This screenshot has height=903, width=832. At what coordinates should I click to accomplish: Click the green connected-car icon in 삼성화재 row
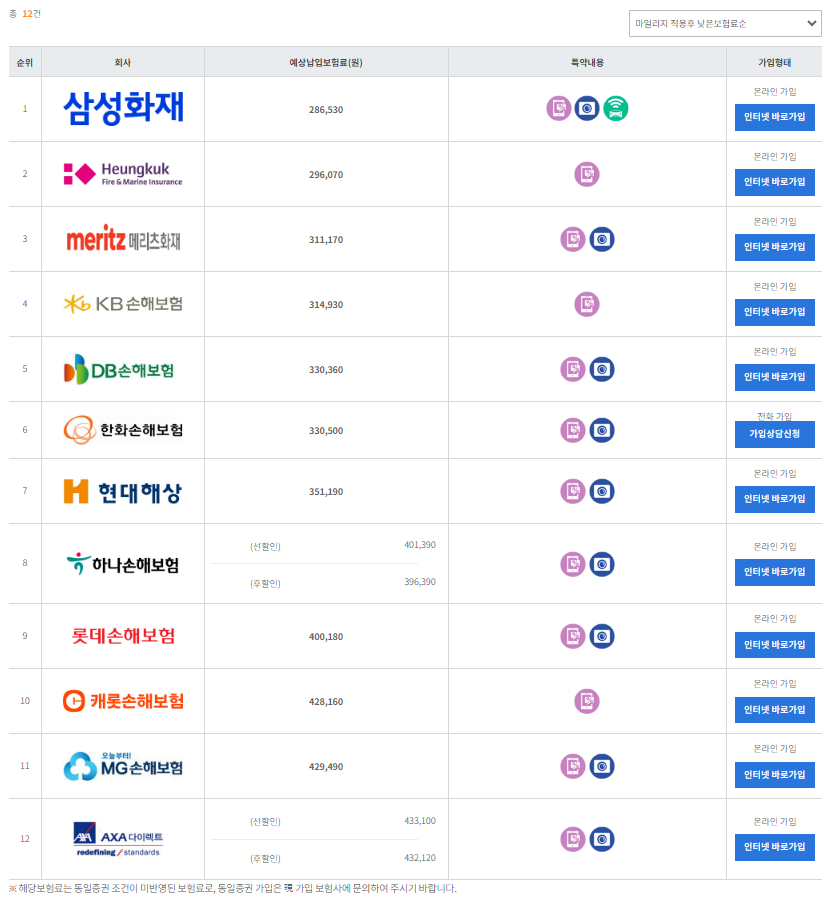click(x=616, y=108)
